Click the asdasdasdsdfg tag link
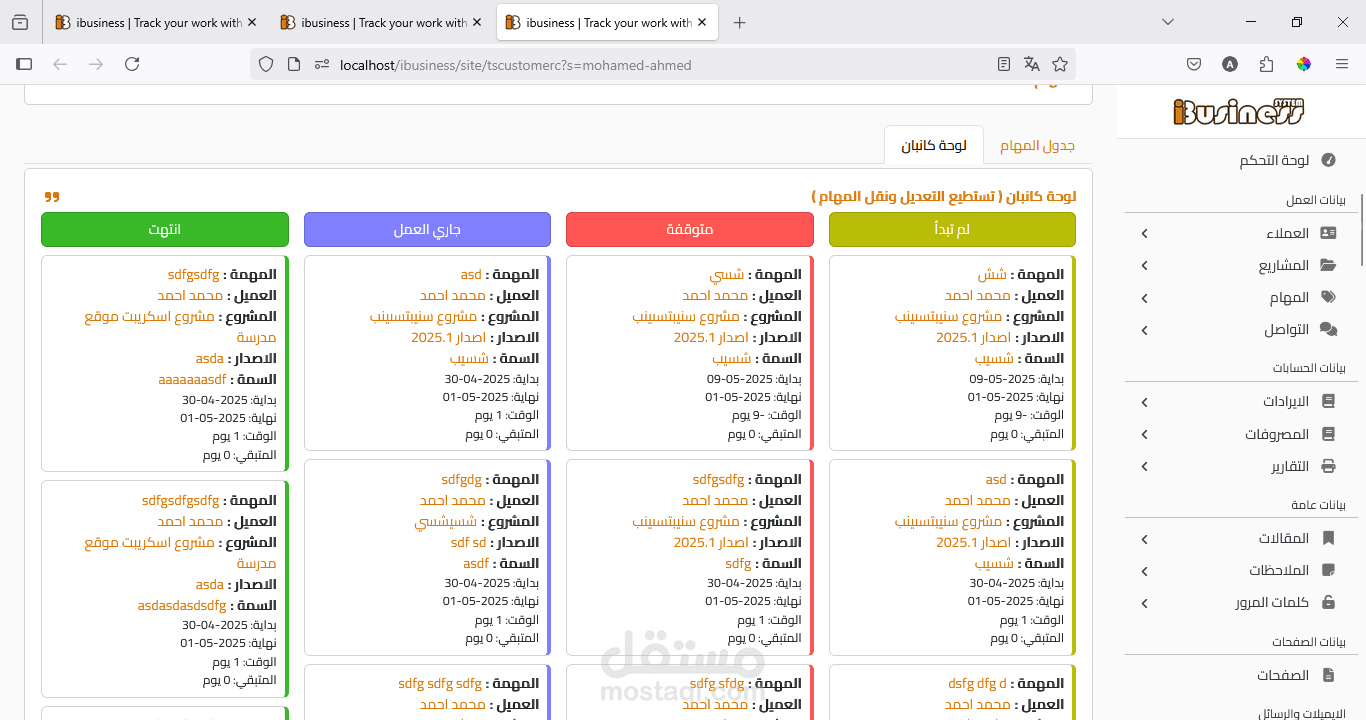The height and width of the screenshot is (720, 1366). tap(182, 605)
